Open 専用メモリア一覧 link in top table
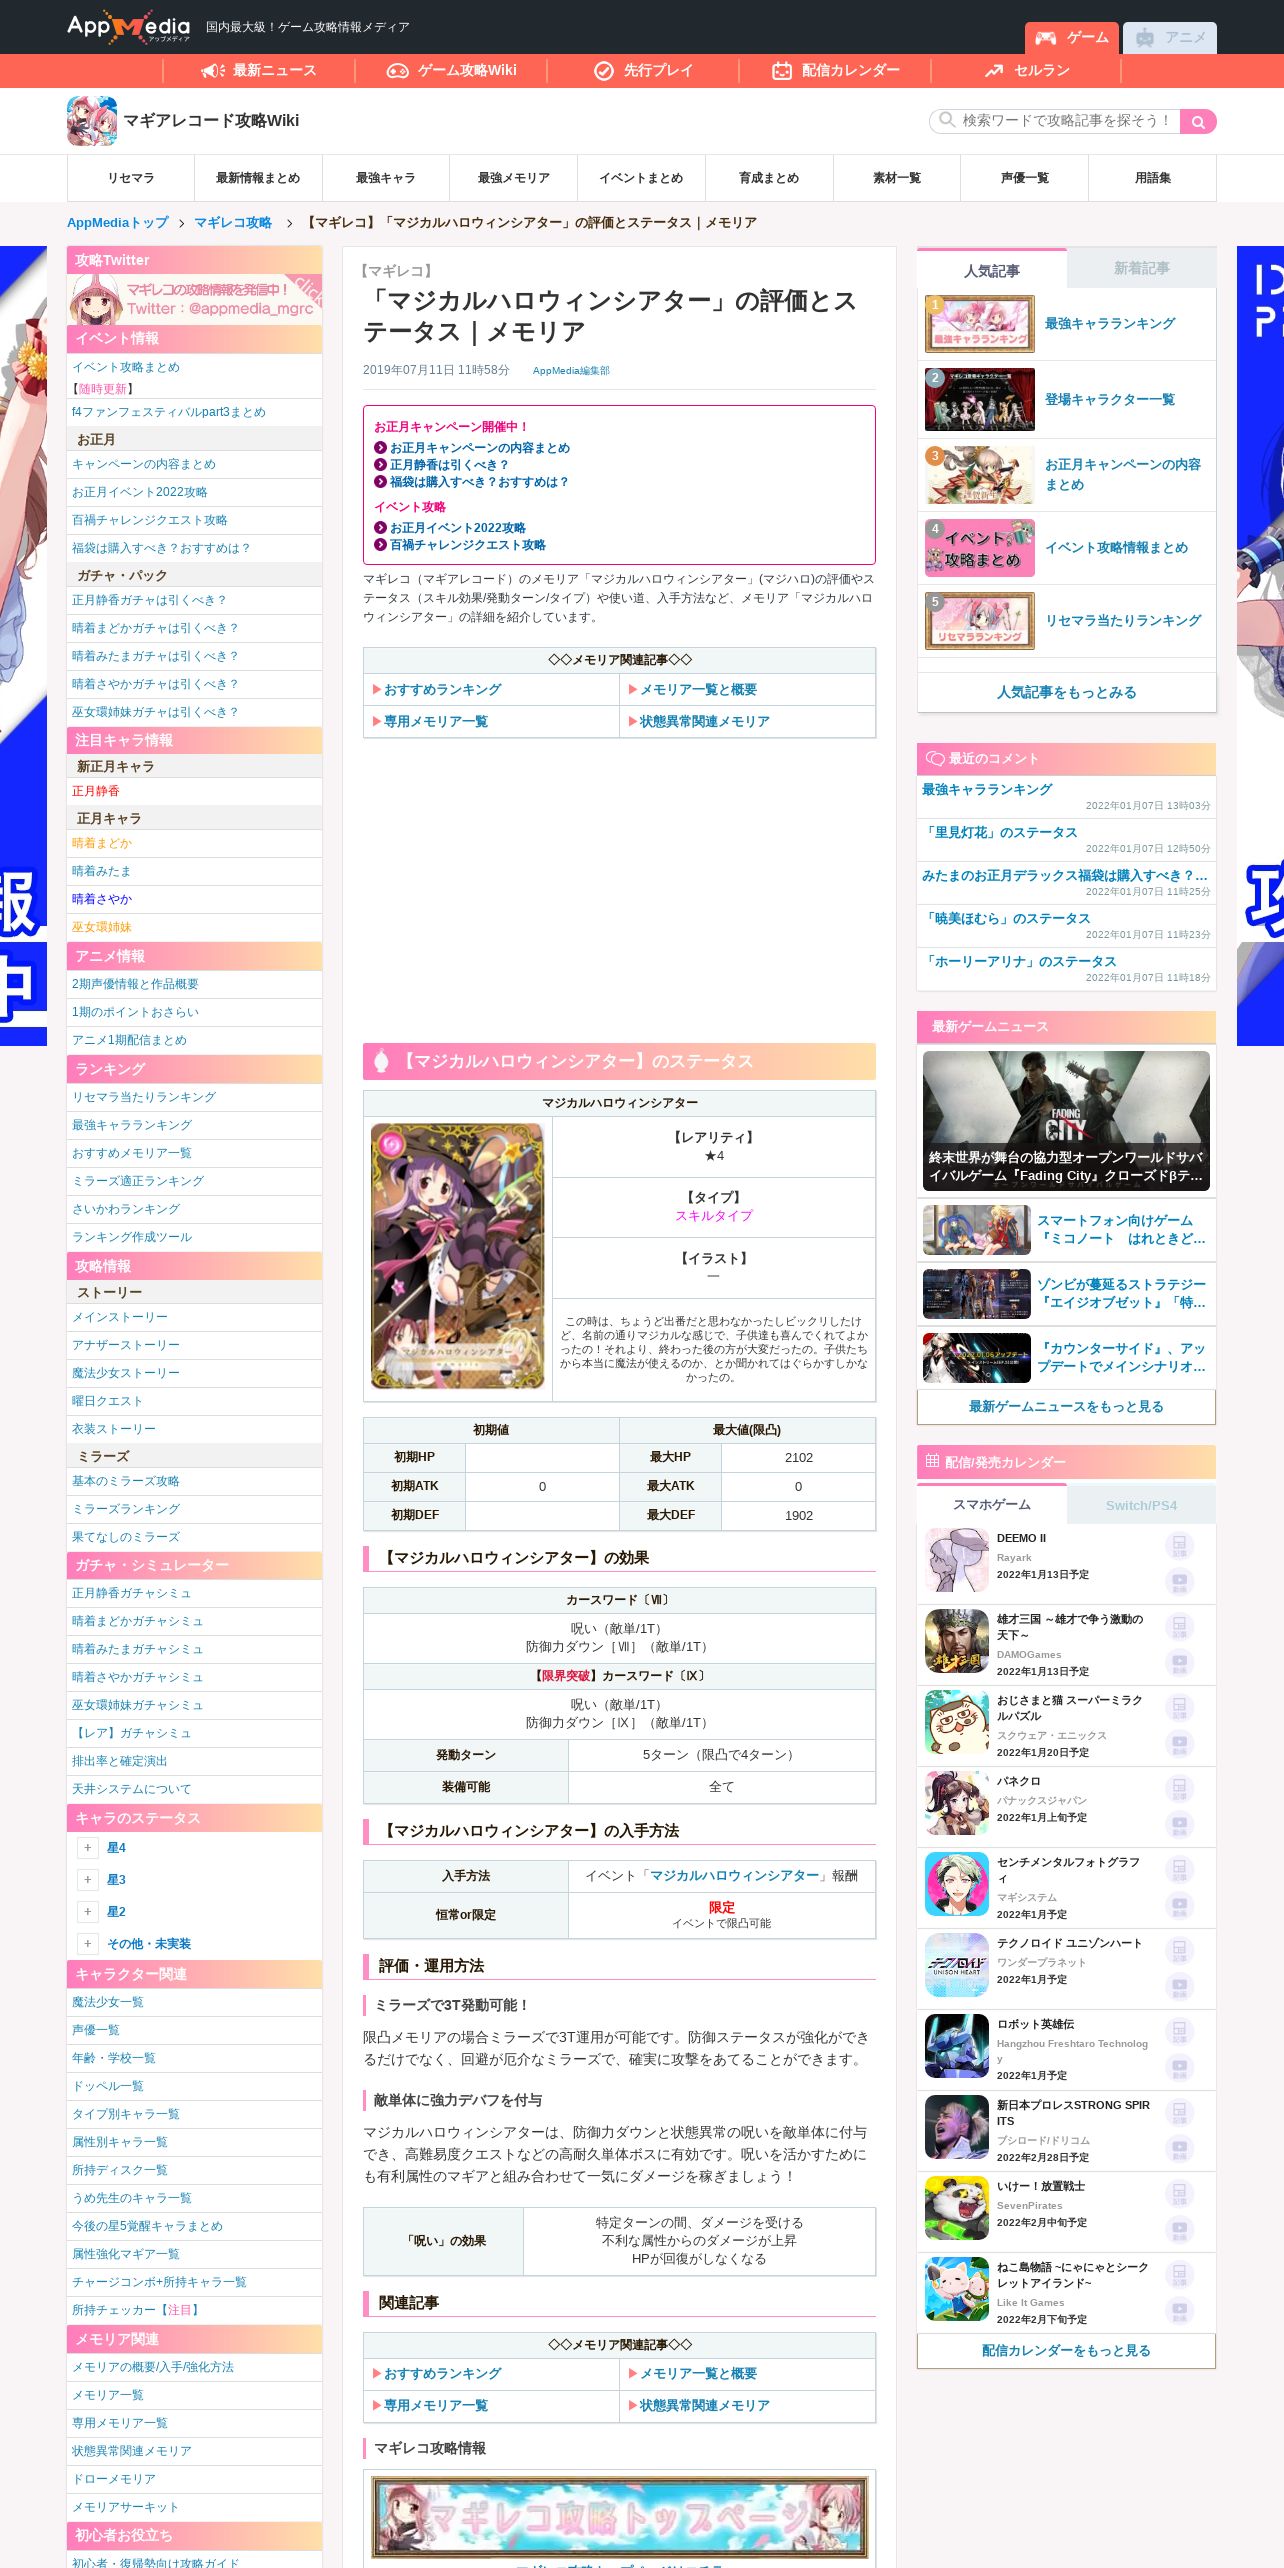This screenshot has width=1284, height=2568. (436, 722)
